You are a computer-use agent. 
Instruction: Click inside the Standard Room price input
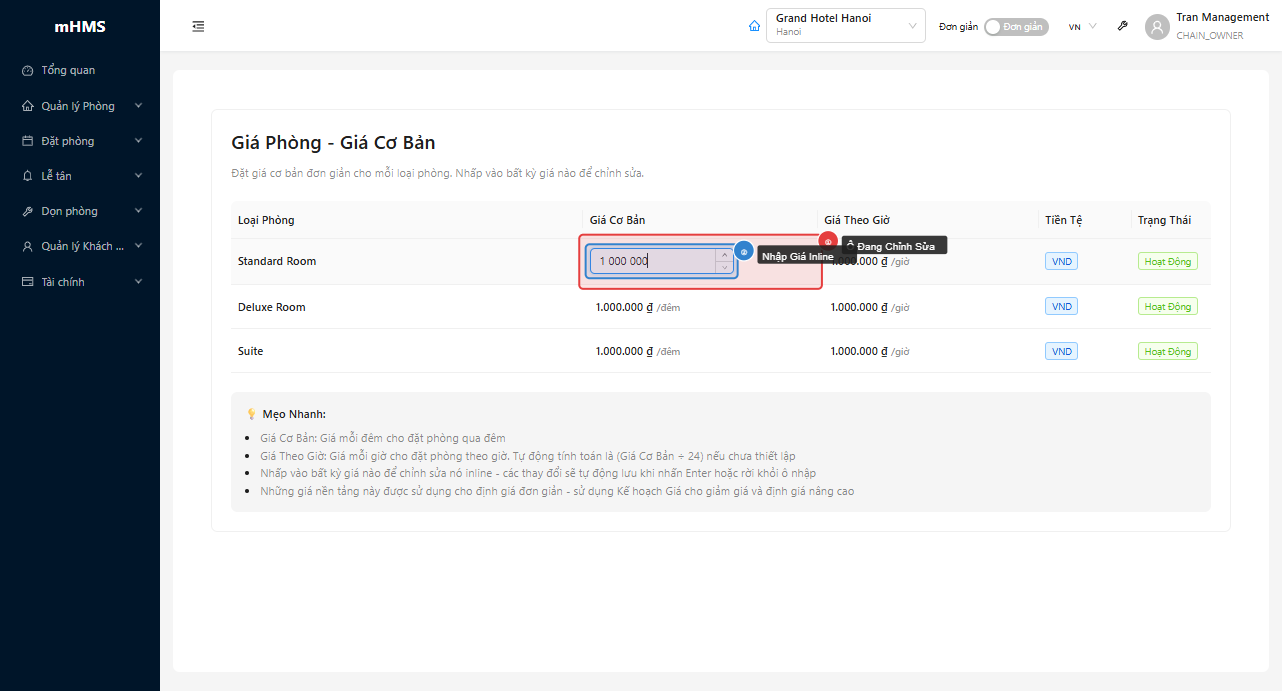(x=652, y=262)
